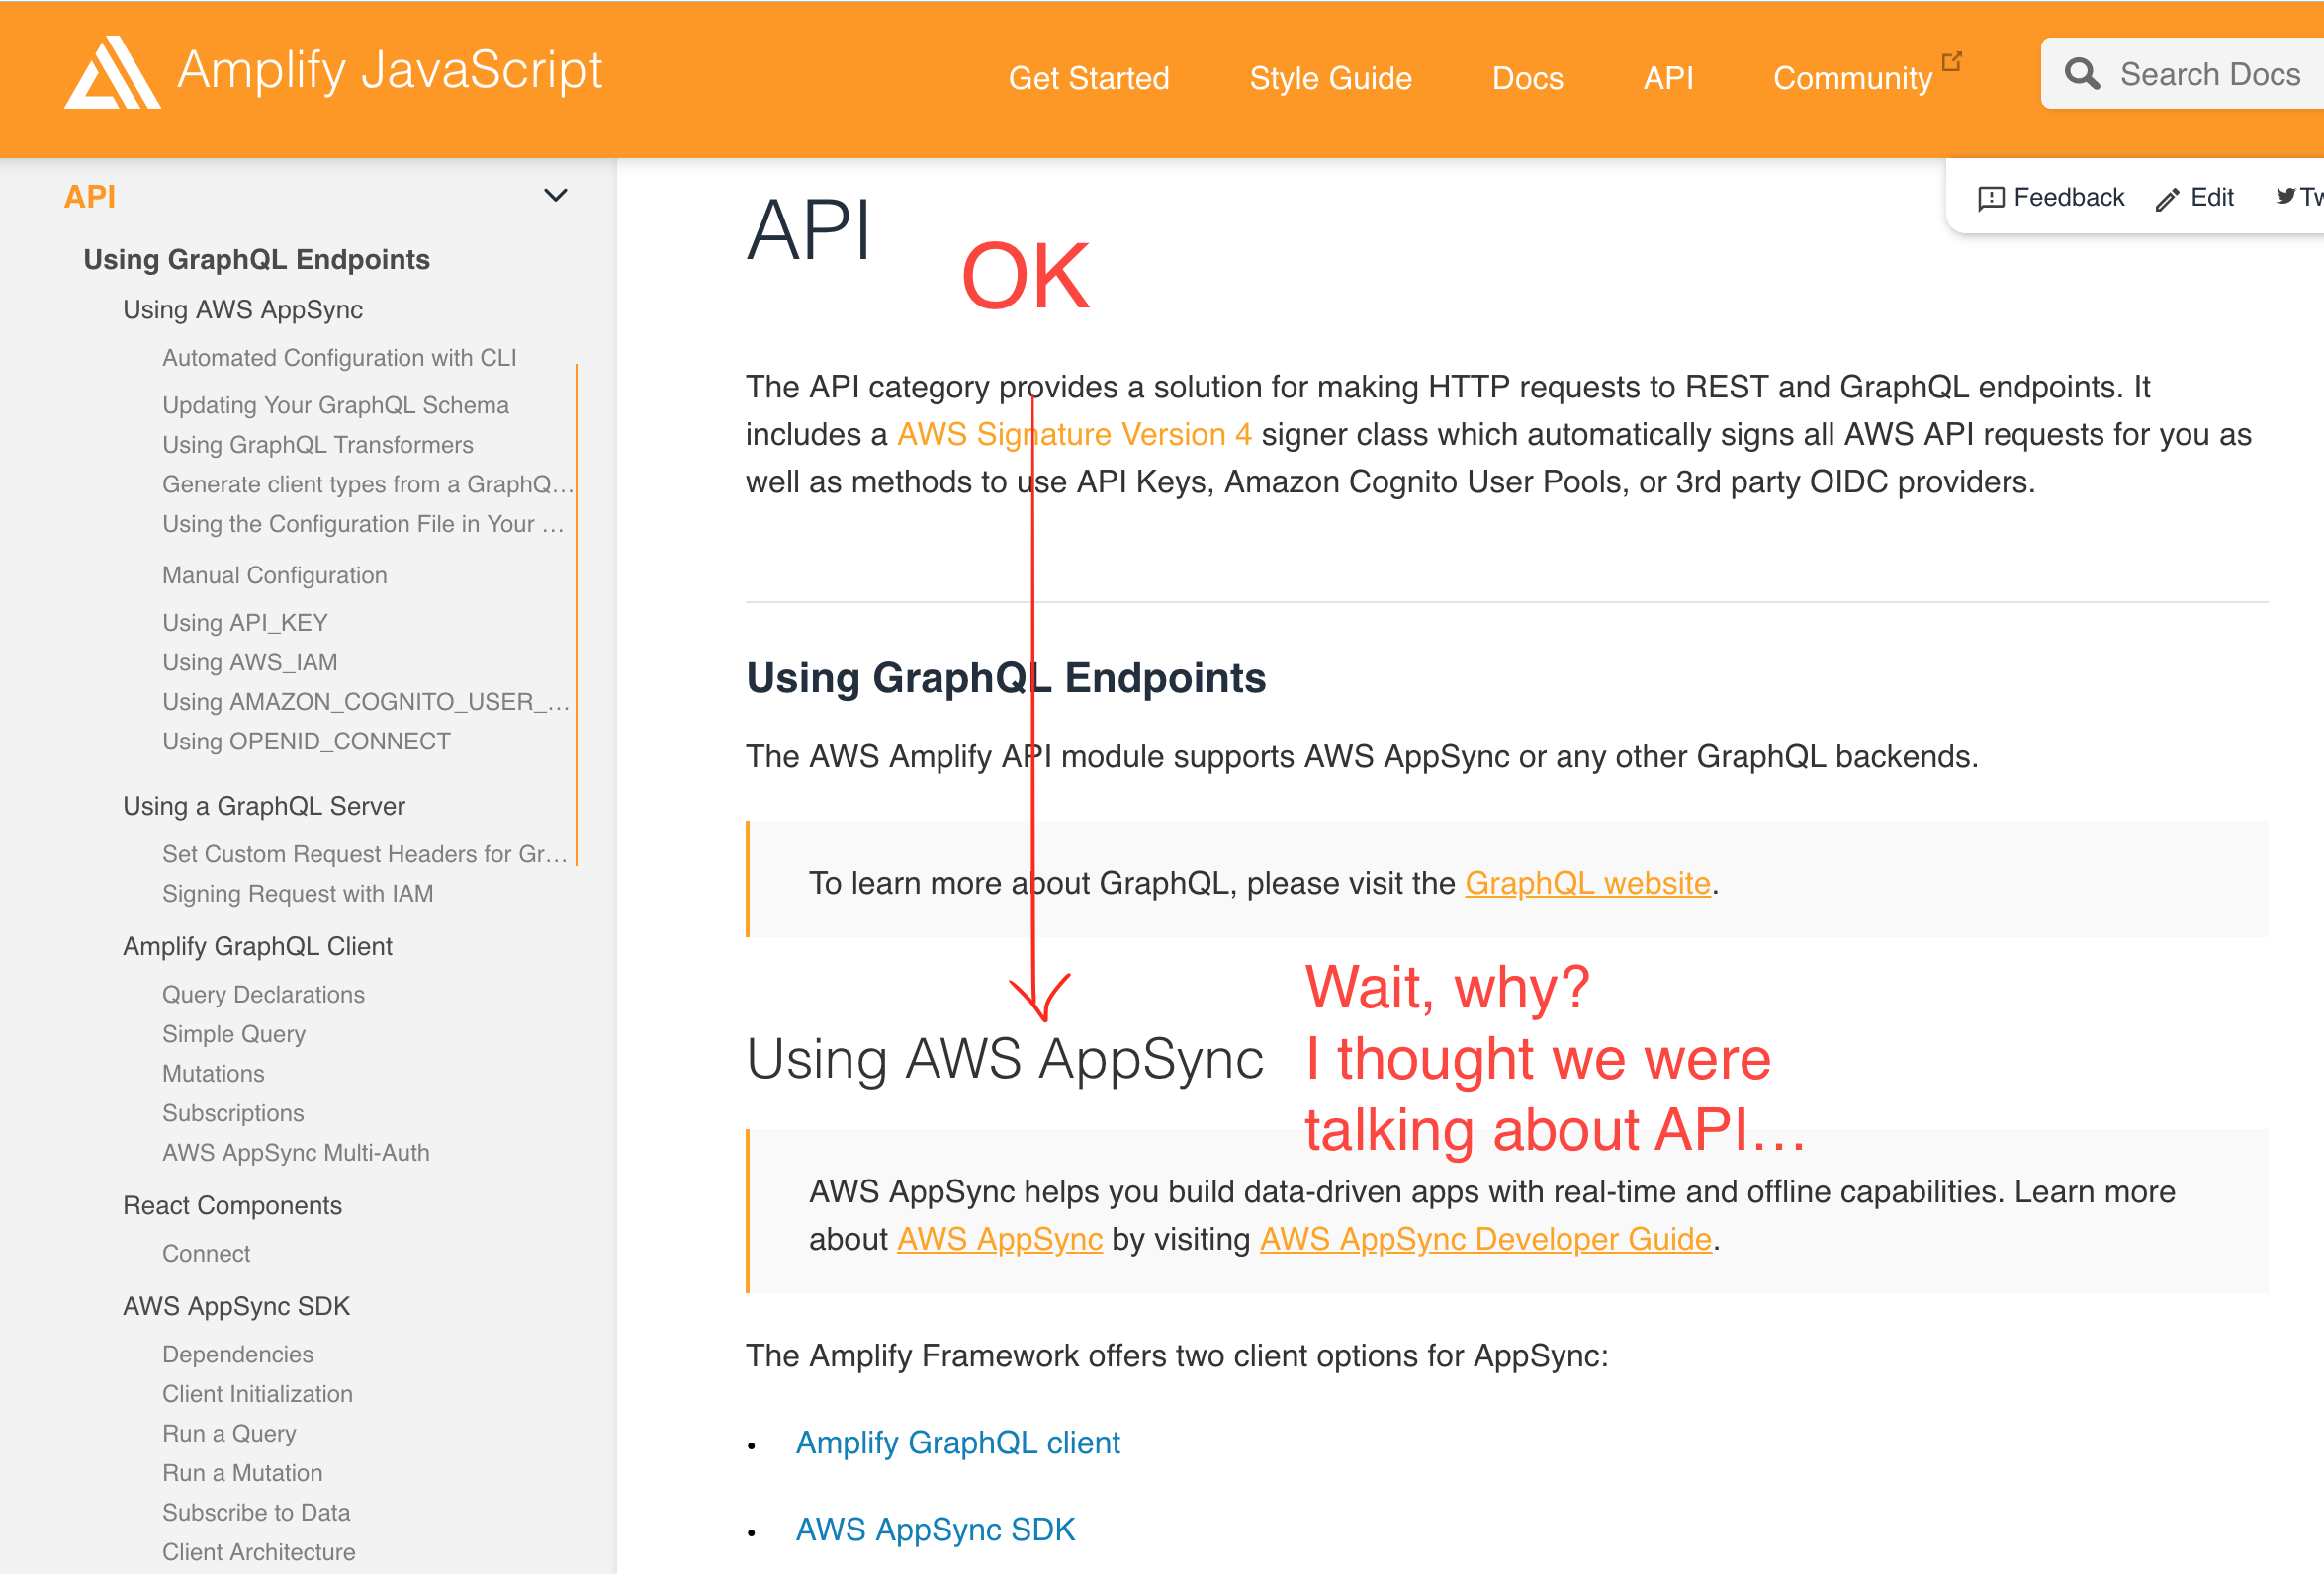Click the Feedback speech bubble icon
This screenshot has width=2324, height=1574.
1990,198
